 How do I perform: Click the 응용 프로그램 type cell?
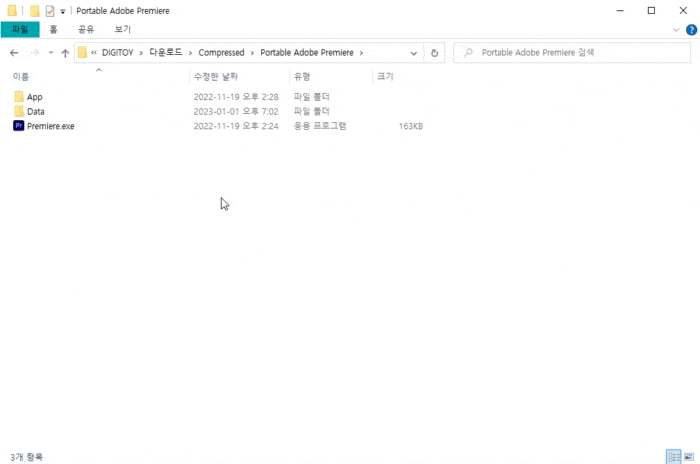tap(320, 126)
